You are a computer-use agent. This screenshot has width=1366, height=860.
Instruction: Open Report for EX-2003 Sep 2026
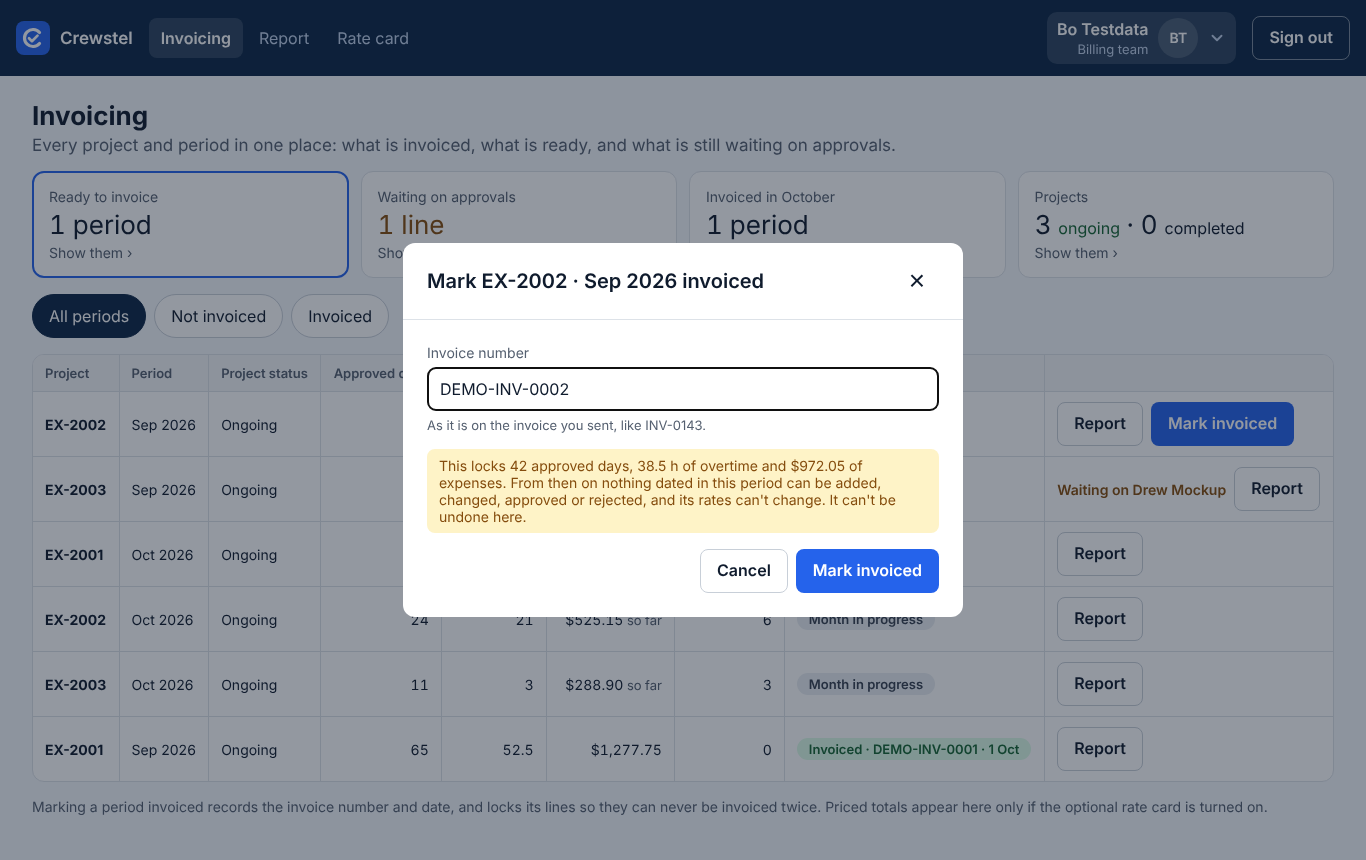1277,489
